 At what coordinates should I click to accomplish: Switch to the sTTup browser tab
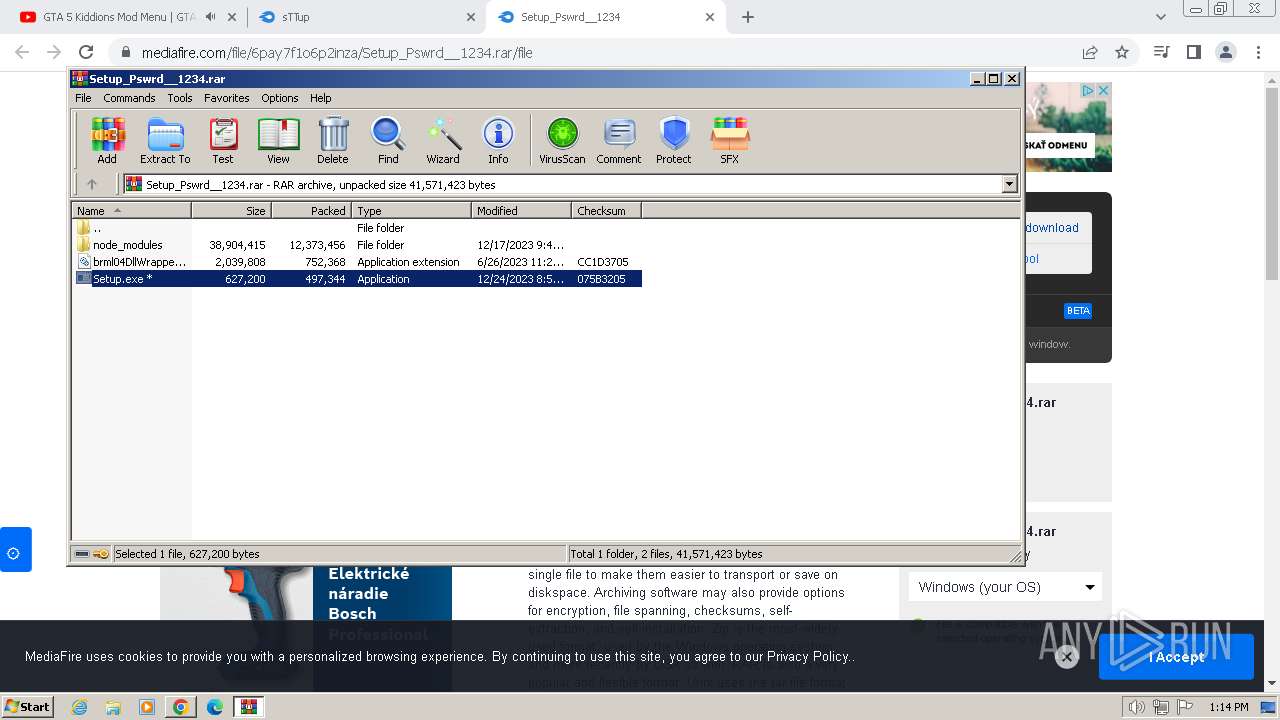[x=365, y=17]
